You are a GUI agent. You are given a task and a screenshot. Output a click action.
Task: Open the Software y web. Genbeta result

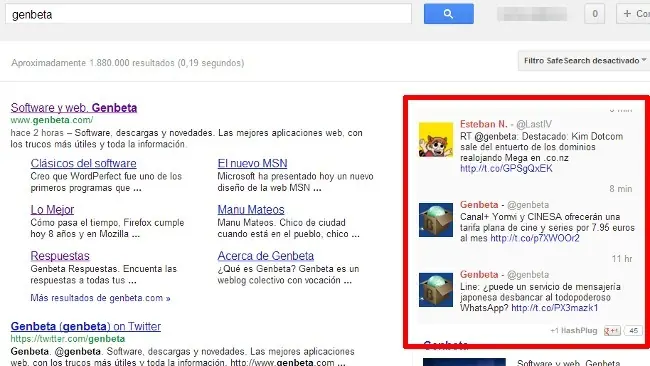[x=74, y=108]
